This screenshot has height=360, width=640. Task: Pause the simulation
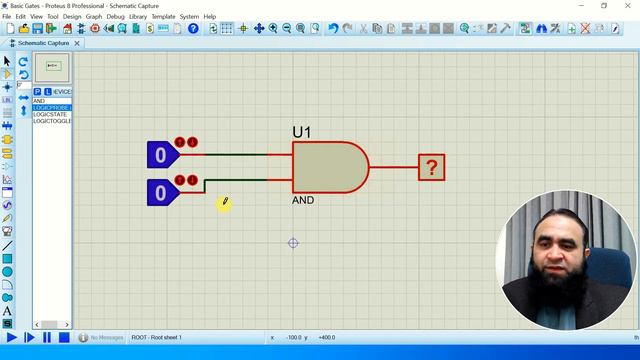[47, 338]
